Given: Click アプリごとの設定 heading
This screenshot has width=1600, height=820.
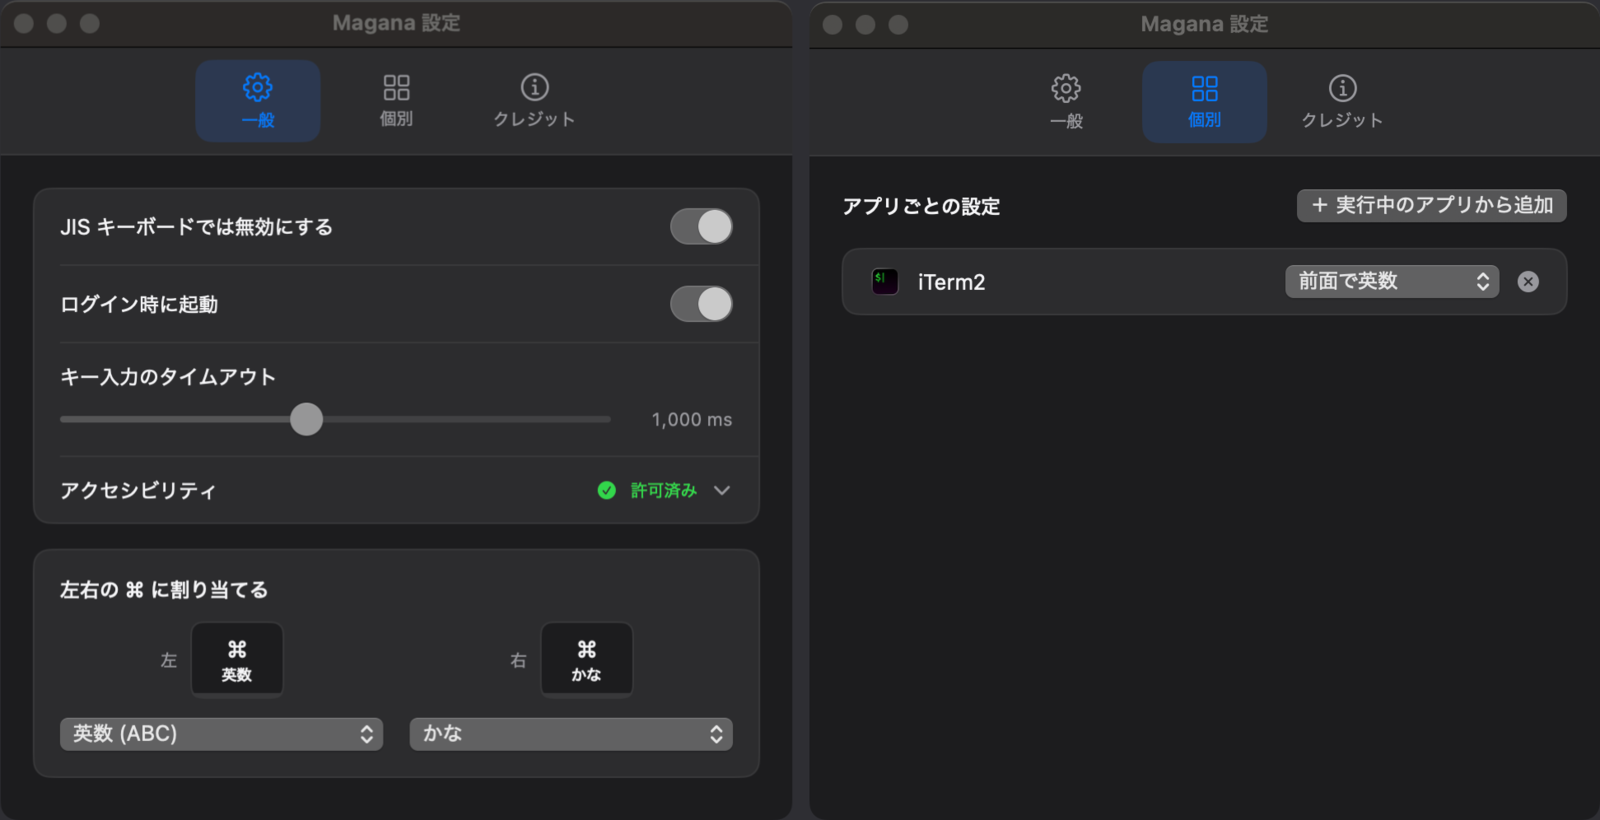Looking at the screenshot, I should tap(921, 206).
